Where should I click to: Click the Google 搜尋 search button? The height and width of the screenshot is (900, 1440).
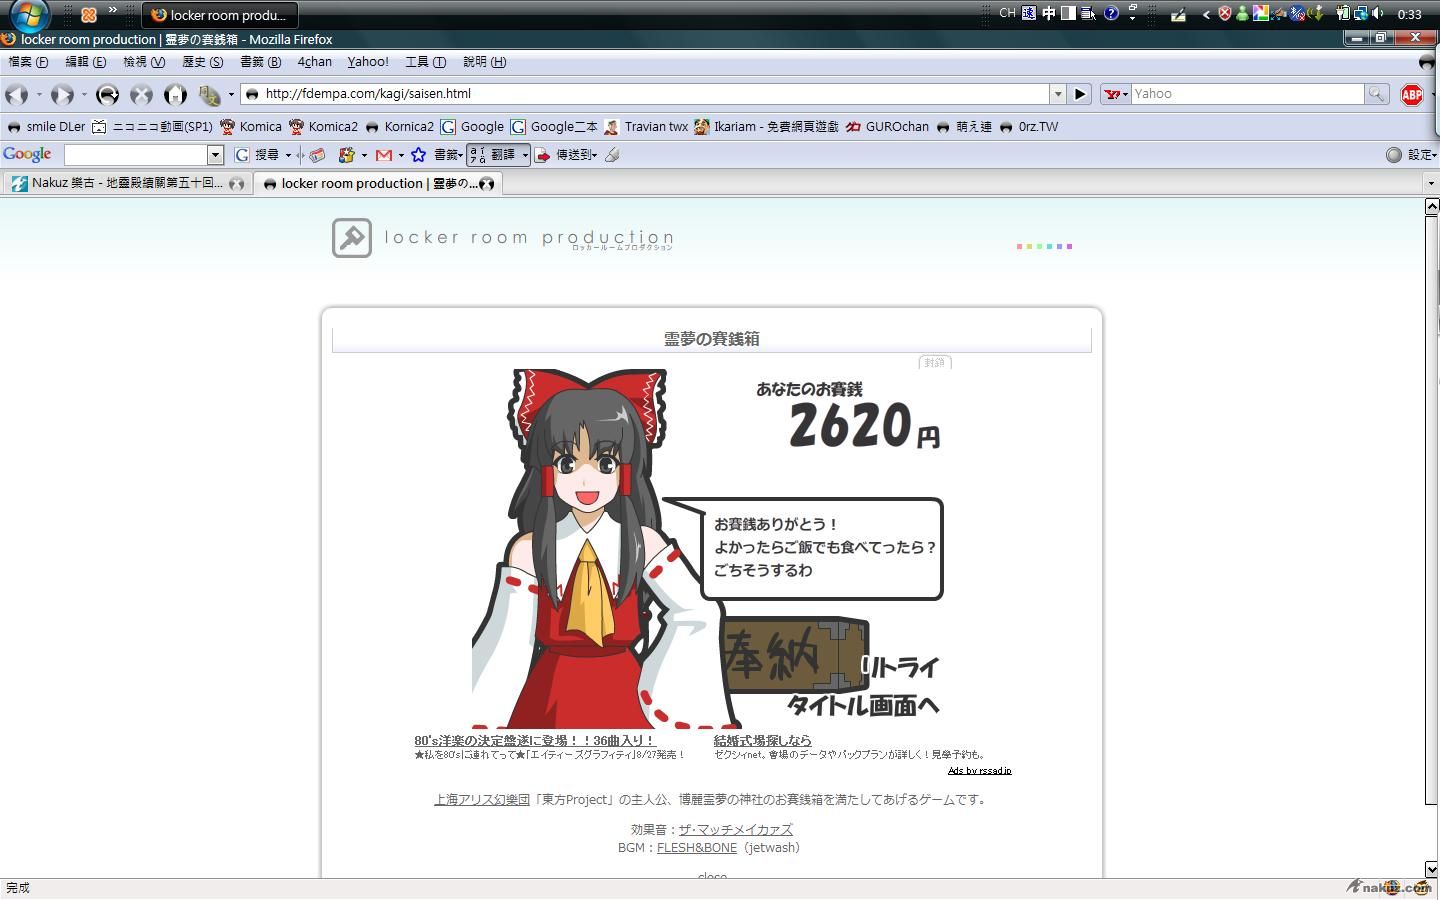[x=258, y=155]
